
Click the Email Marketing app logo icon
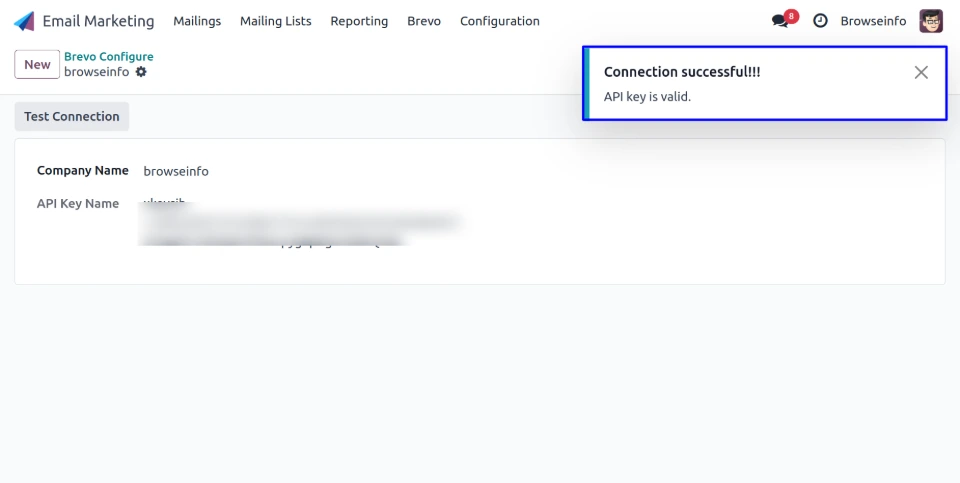click(24, 21)
